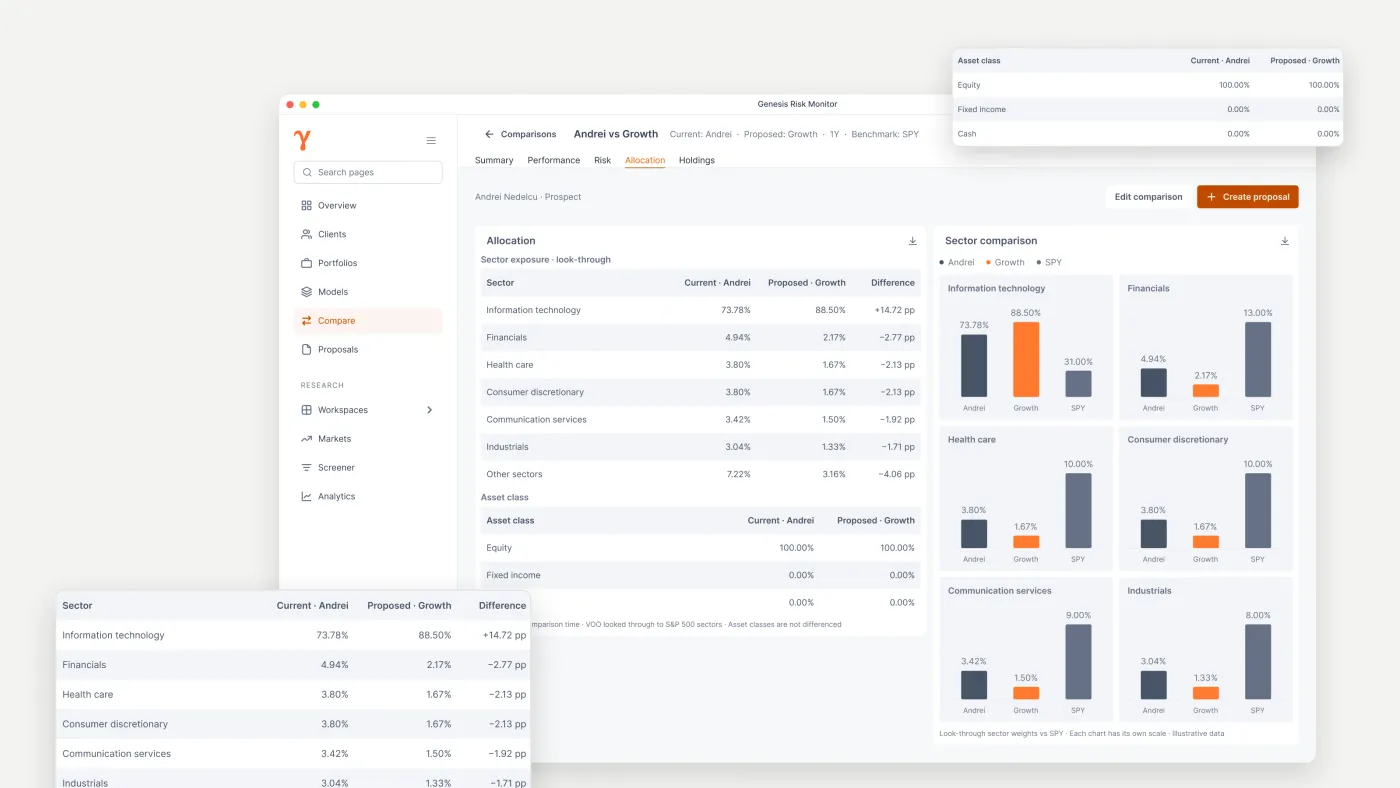Click Fixed income row in main Asset class table
This screenshot has height=788, width=1400.
pyautogui.click(x=700, y=575)
